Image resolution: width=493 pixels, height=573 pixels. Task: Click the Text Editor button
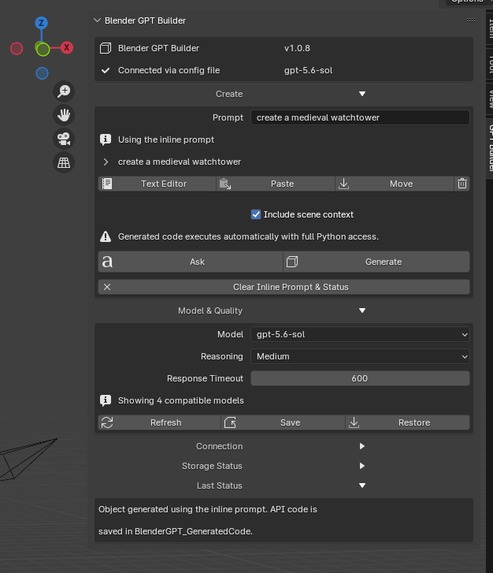pos(157,183)
